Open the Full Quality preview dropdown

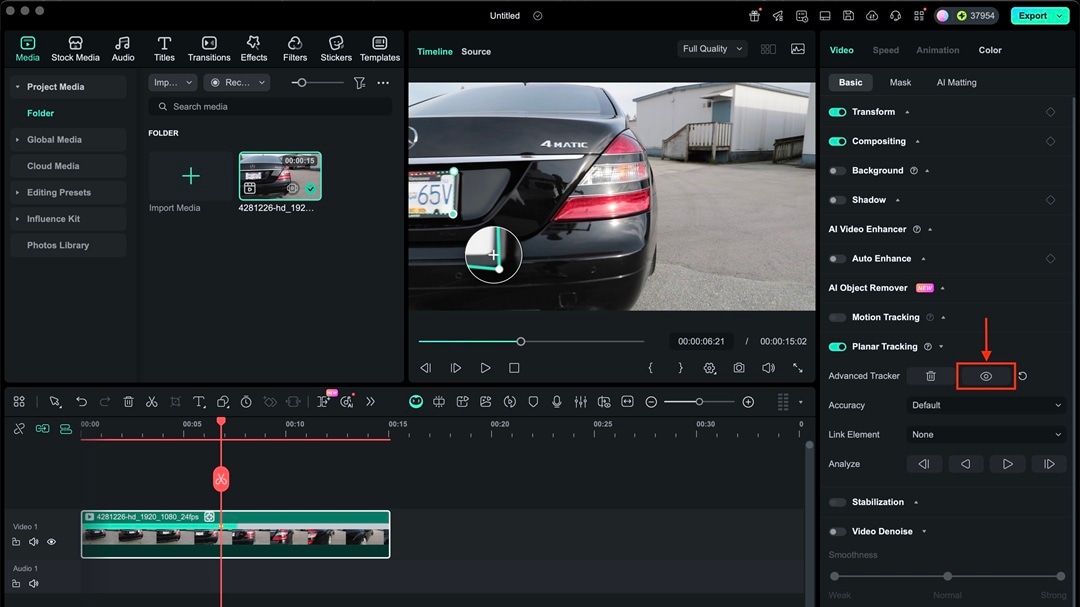(x=712, y=49)
